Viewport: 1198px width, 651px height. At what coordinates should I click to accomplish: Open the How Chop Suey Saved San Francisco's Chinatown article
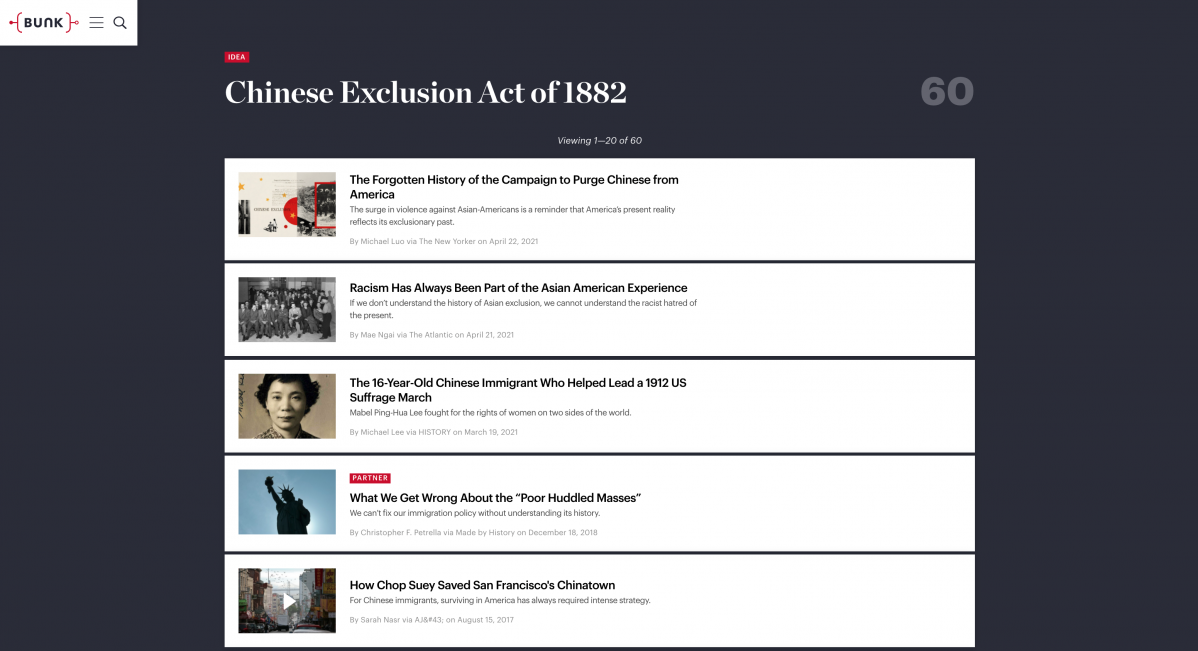point(481,585)
